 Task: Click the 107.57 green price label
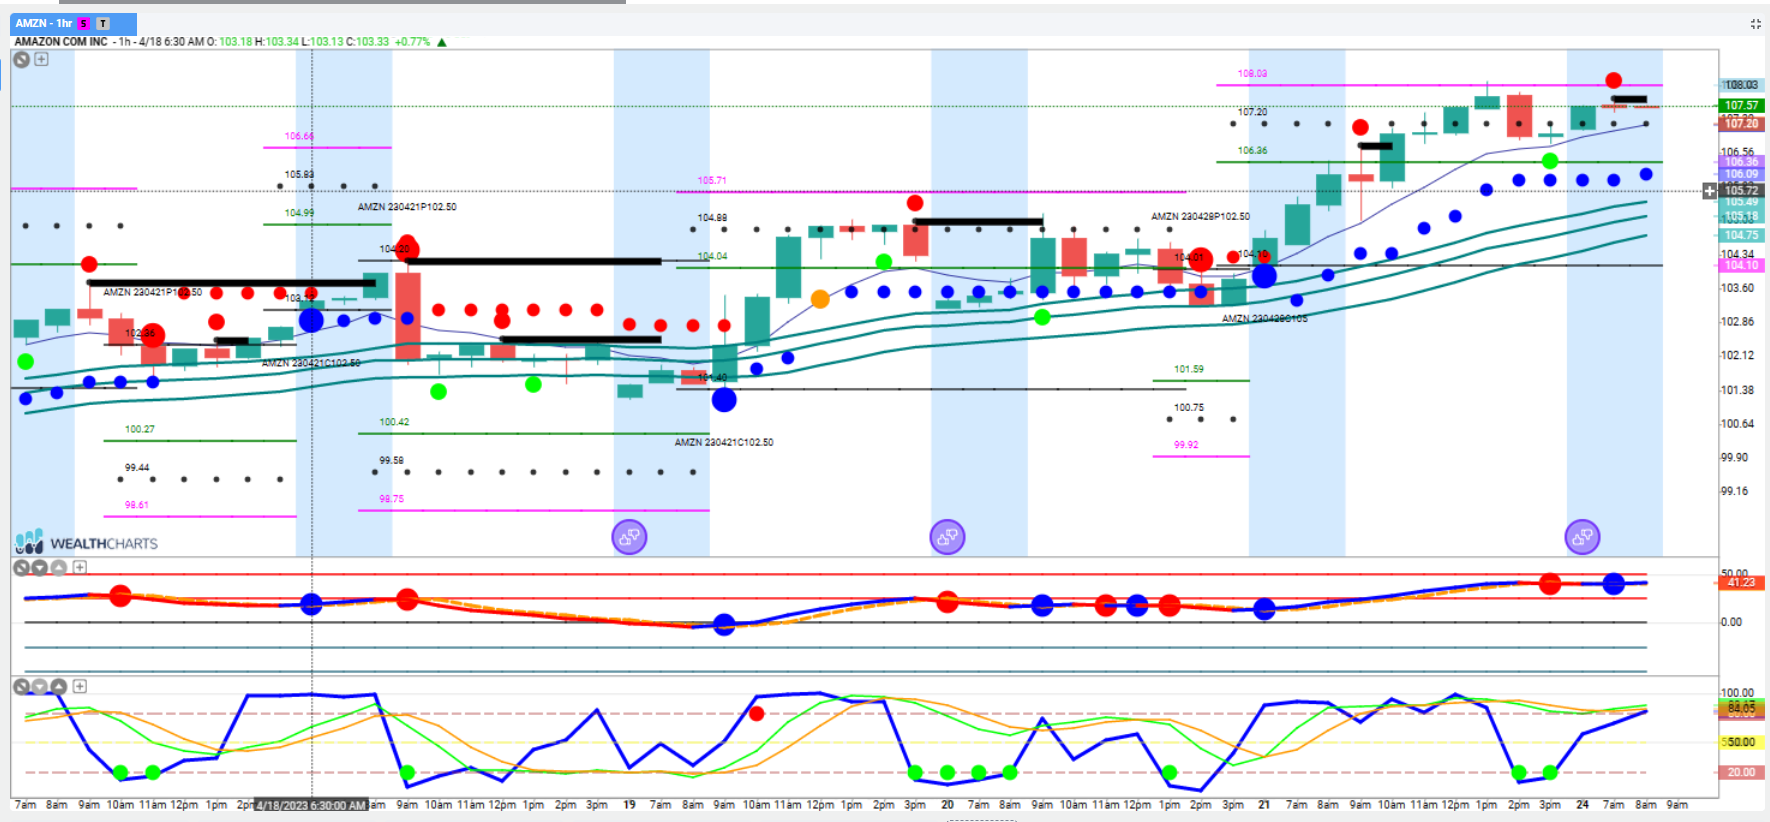[1741, 106]
